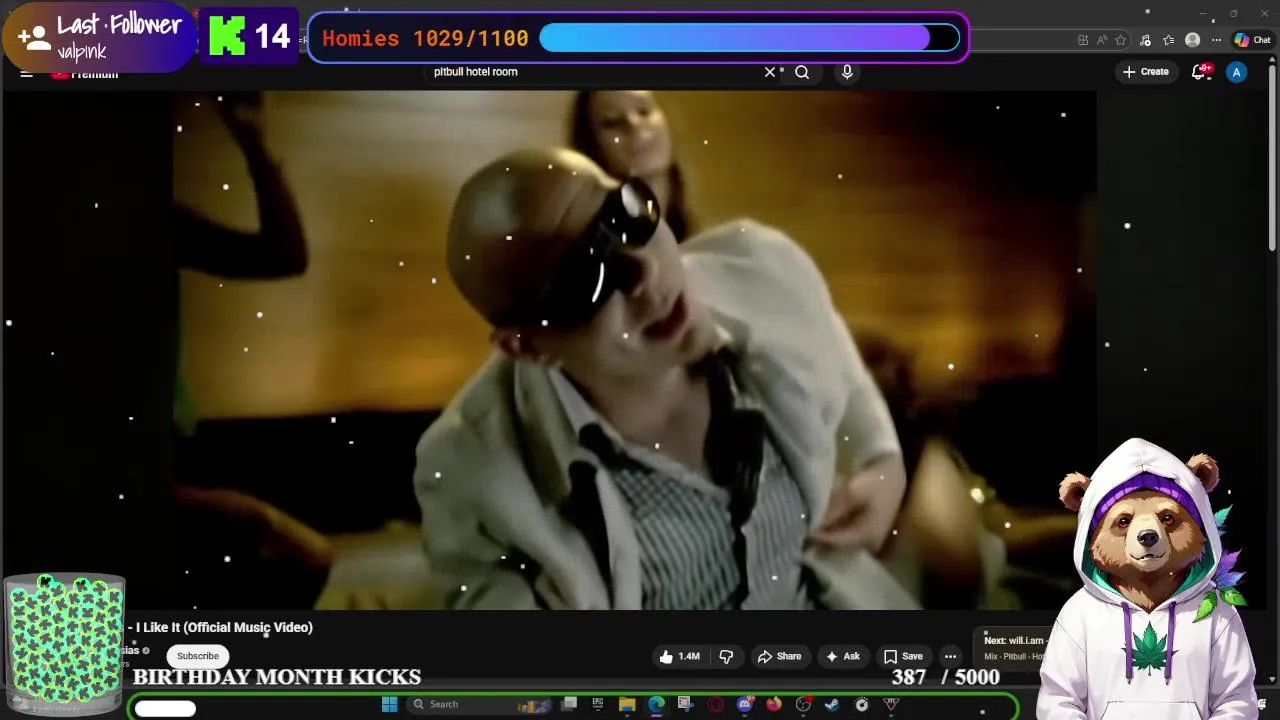The image size is (1280, 720).
Task: Open the 'Next: will.i.am' mix entry
Action: coord(1013,648)
